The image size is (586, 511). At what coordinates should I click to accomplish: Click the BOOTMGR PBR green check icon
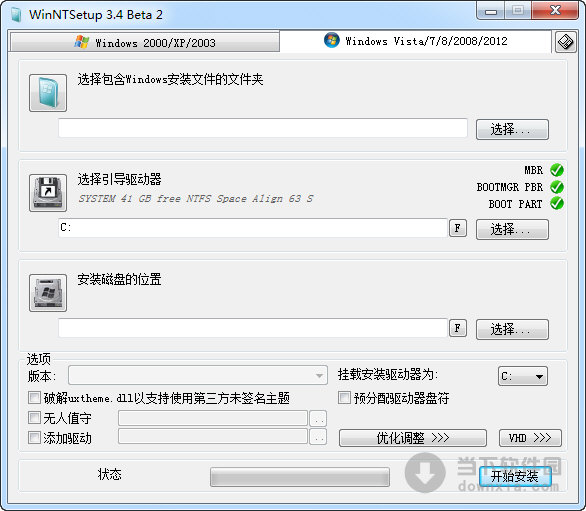click(x=557, y=187)
